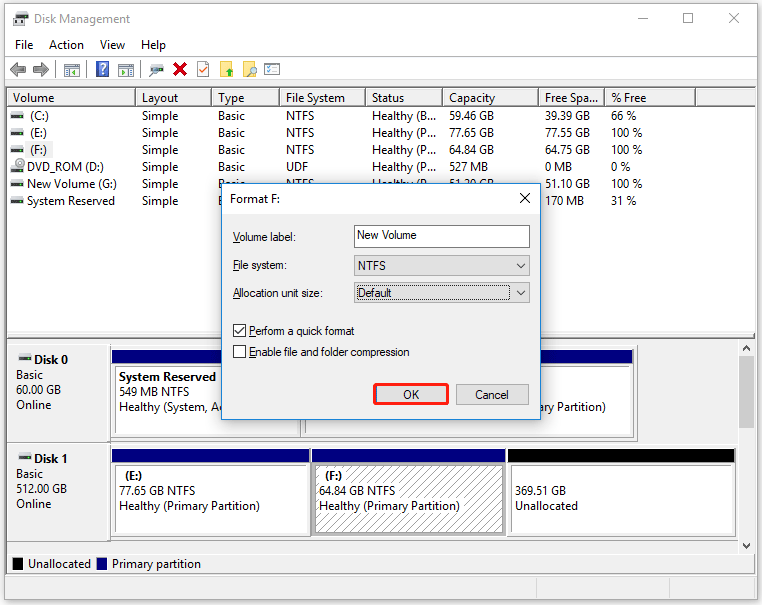Image resolution: width=762 pixels, height=605 pixels.
Task: Sort by the Layout column header
Action: [173, 98]
